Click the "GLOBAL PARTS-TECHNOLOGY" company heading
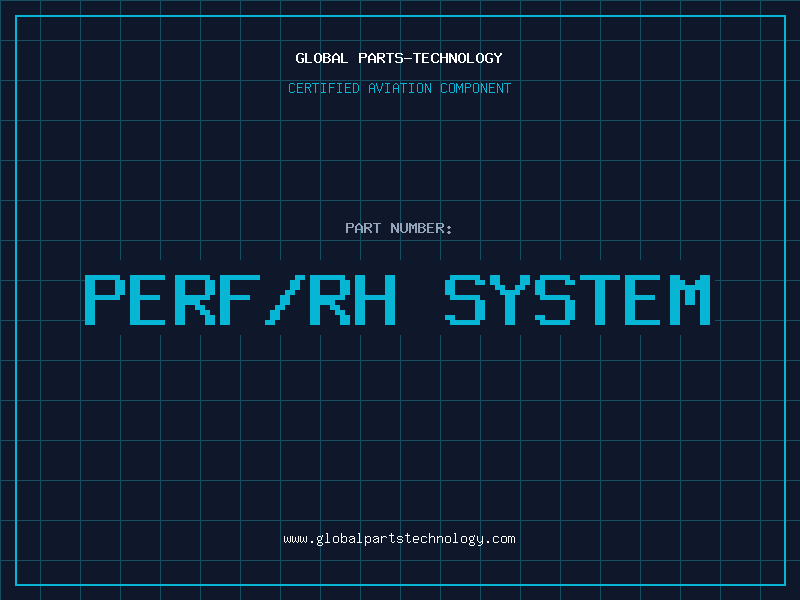800x600 pixels. pos(399,59)
